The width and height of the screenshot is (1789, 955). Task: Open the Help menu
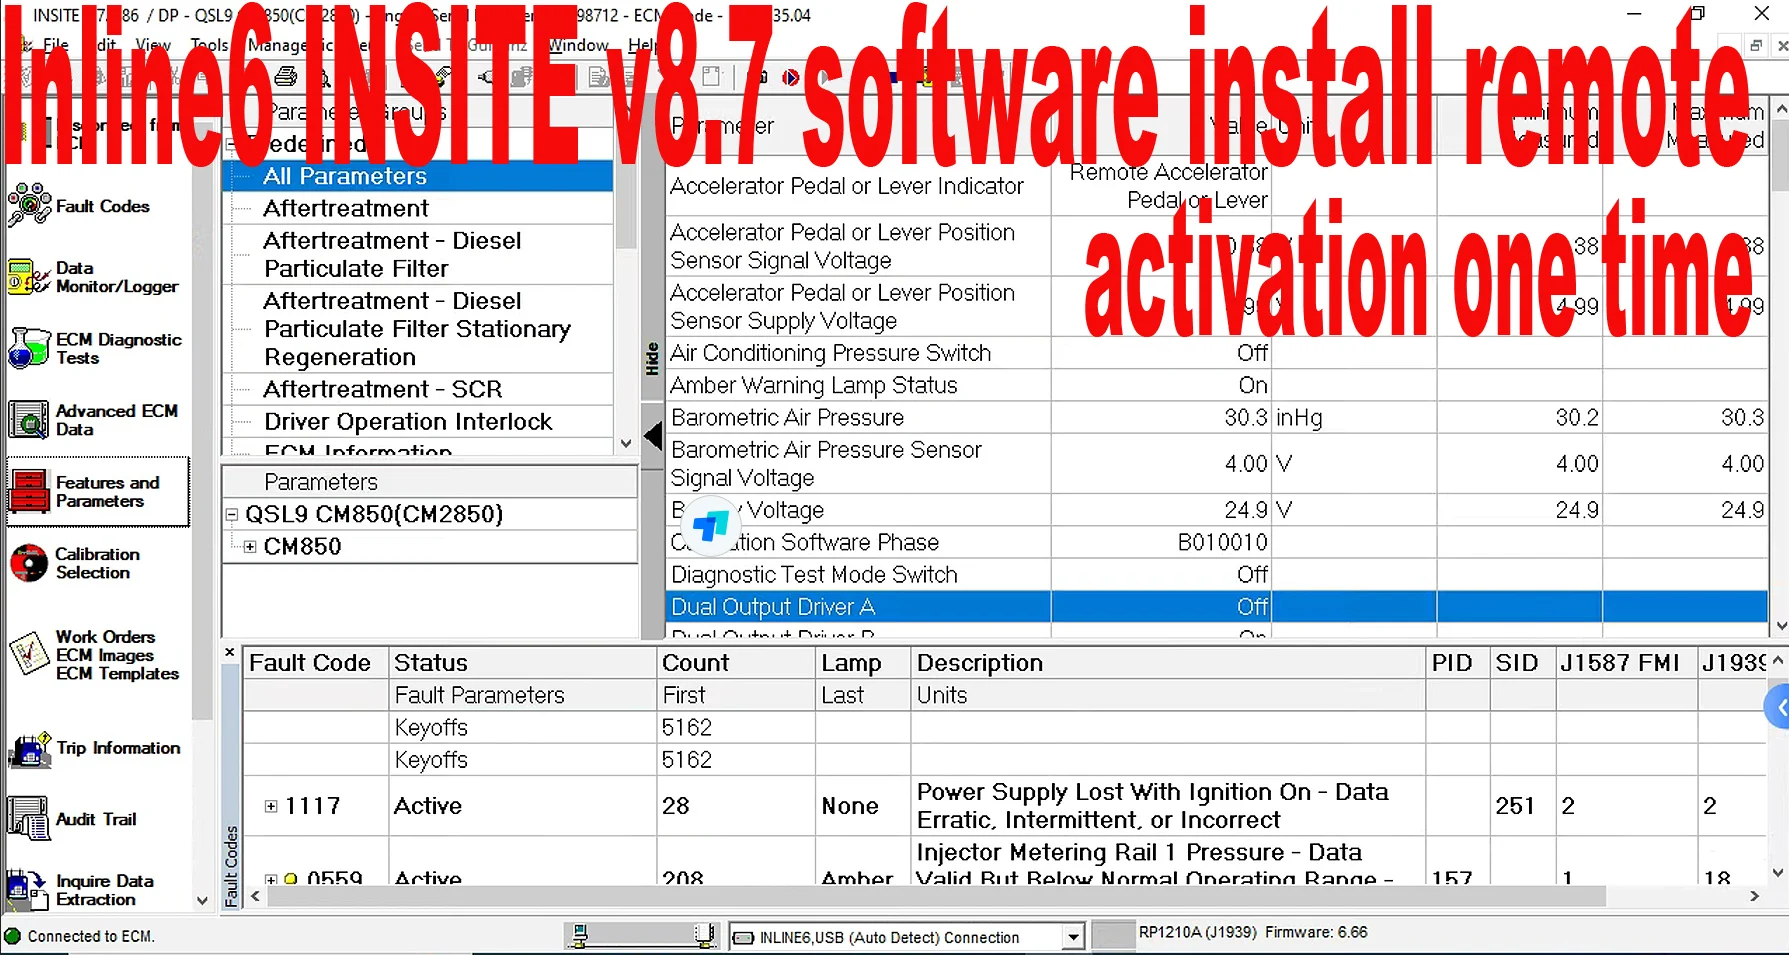(643, 45)
